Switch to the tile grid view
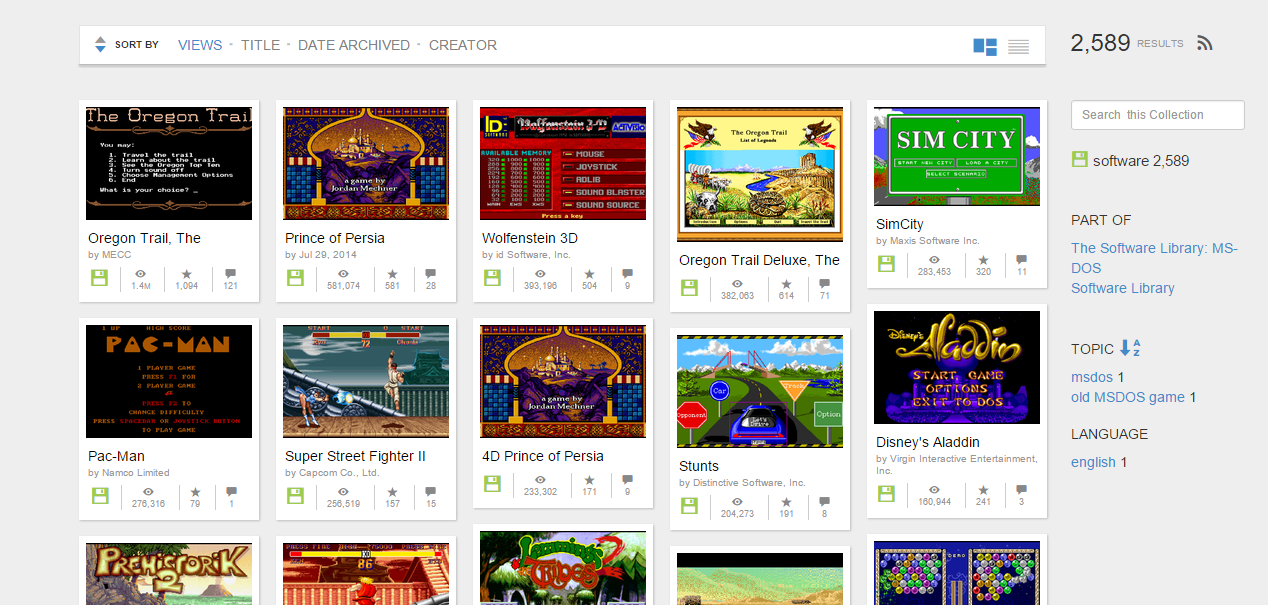Viewport: 1268px width, 605px height. pos(985,46)
